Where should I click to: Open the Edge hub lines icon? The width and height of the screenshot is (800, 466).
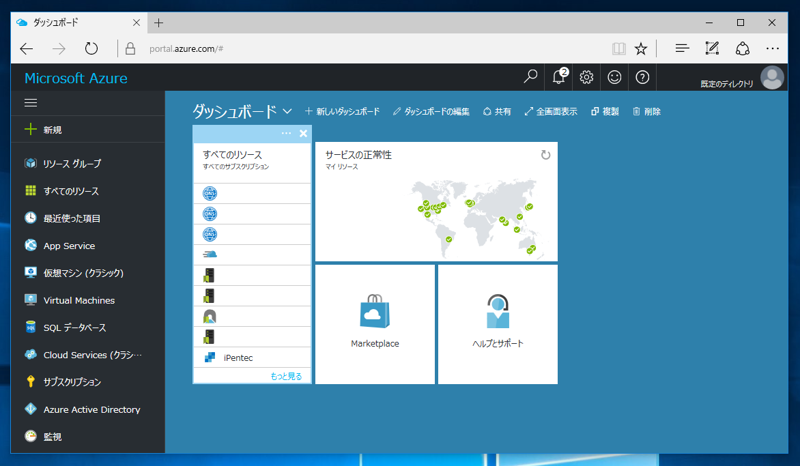tap(682, 48)
